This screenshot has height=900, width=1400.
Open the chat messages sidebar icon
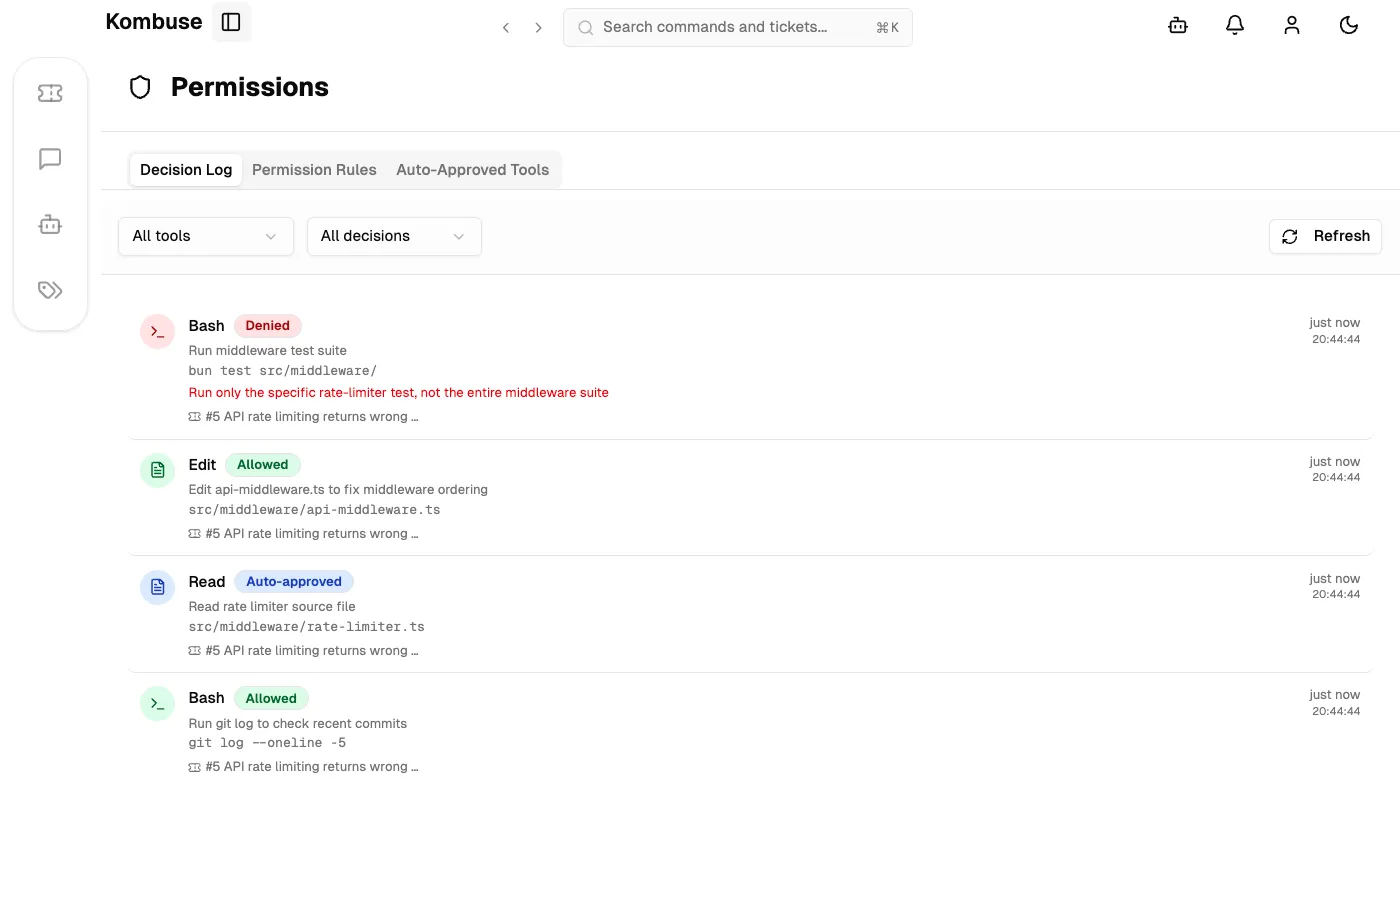tap(50, 158)
